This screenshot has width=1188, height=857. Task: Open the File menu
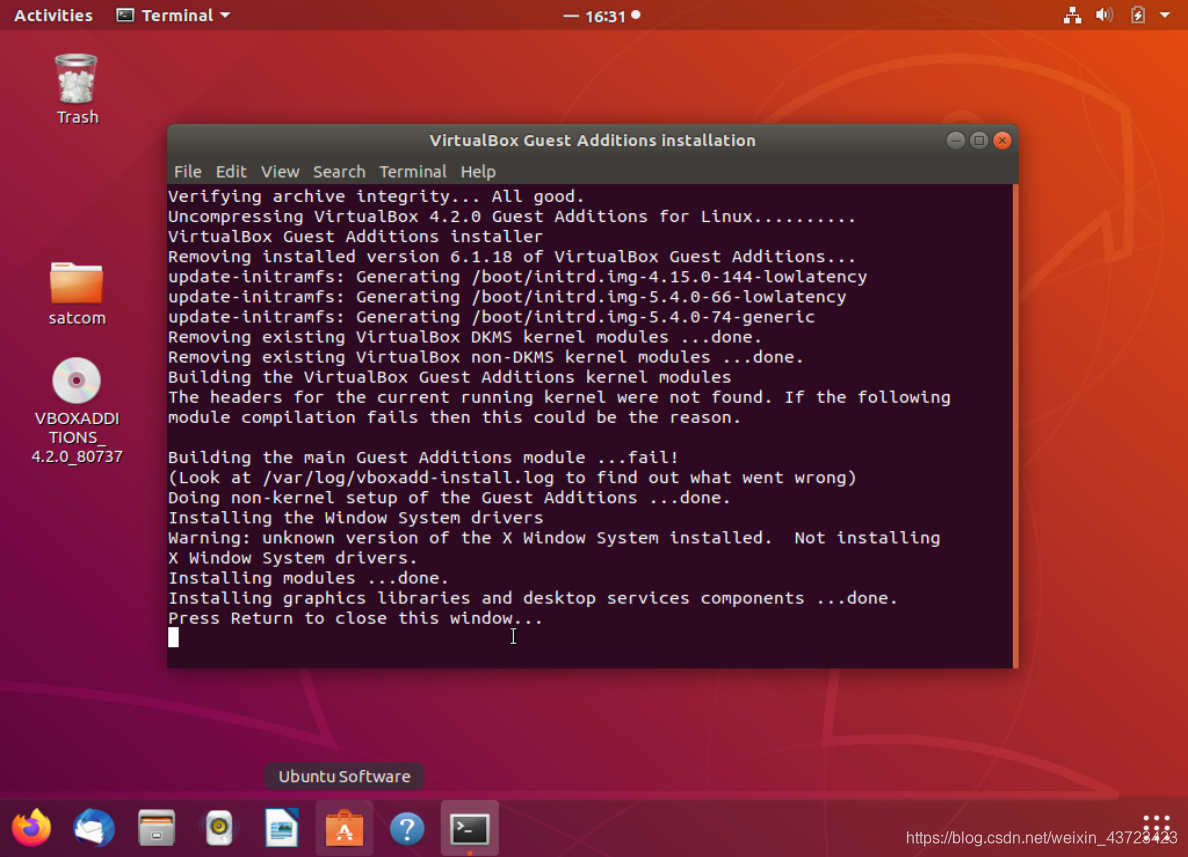click(187, 172)
